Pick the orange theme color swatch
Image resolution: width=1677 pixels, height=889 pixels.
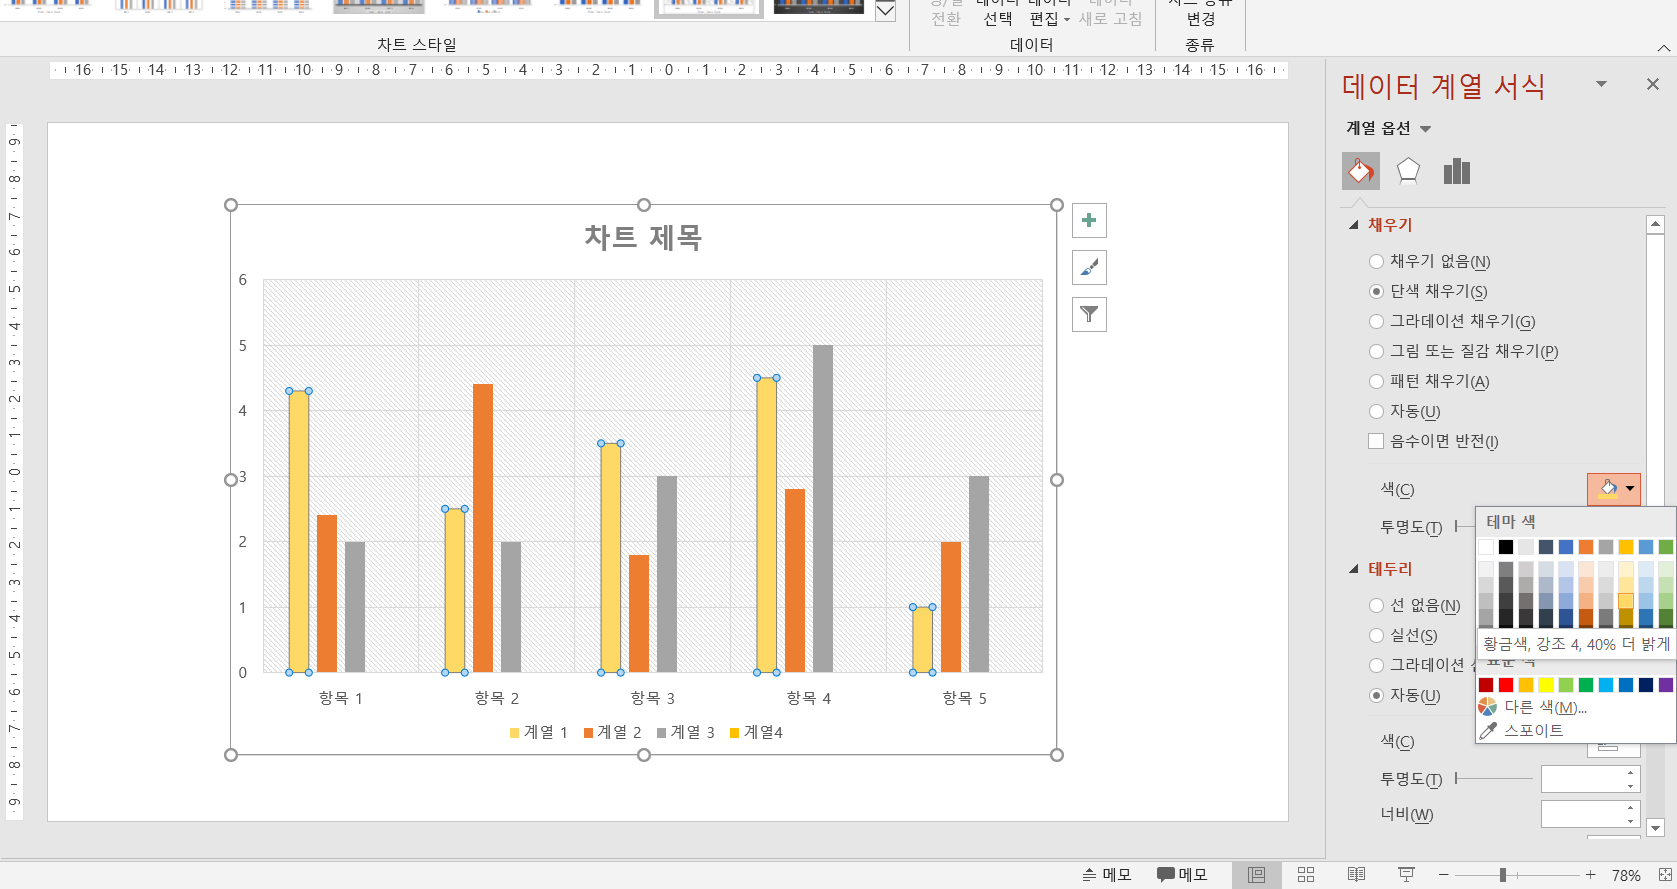click(1586, 547)
